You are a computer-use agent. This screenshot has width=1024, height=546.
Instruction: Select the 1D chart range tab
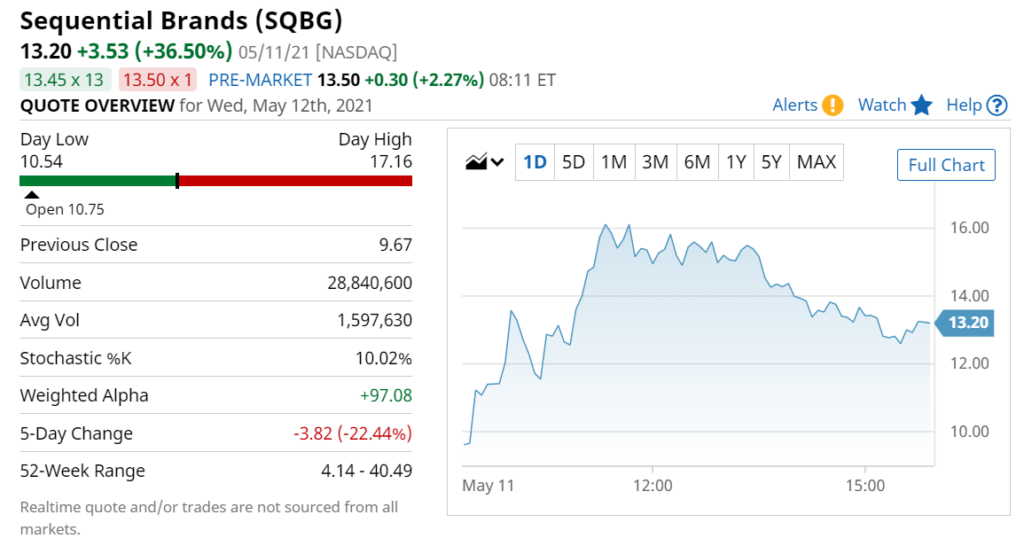pos(535,162)
